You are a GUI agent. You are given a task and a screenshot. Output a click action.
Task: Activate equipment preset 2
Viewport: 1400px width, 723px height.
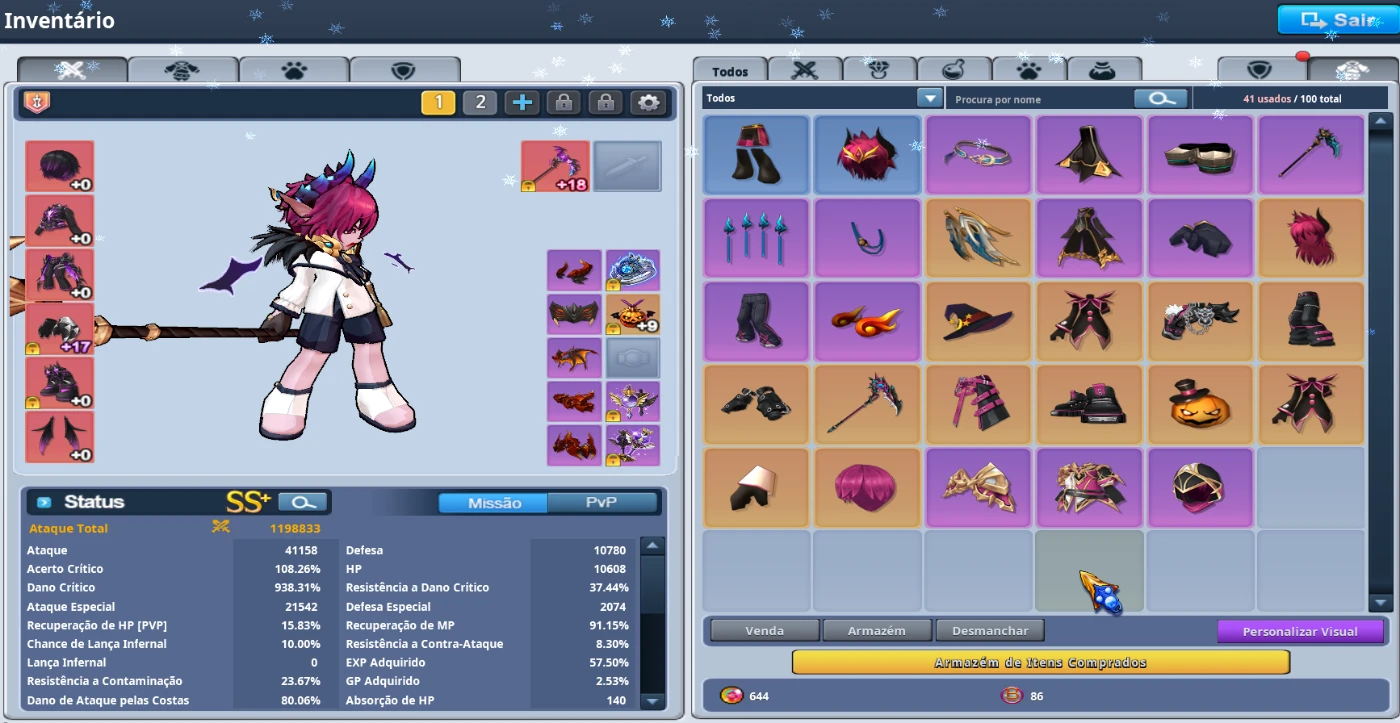(480, 102)
